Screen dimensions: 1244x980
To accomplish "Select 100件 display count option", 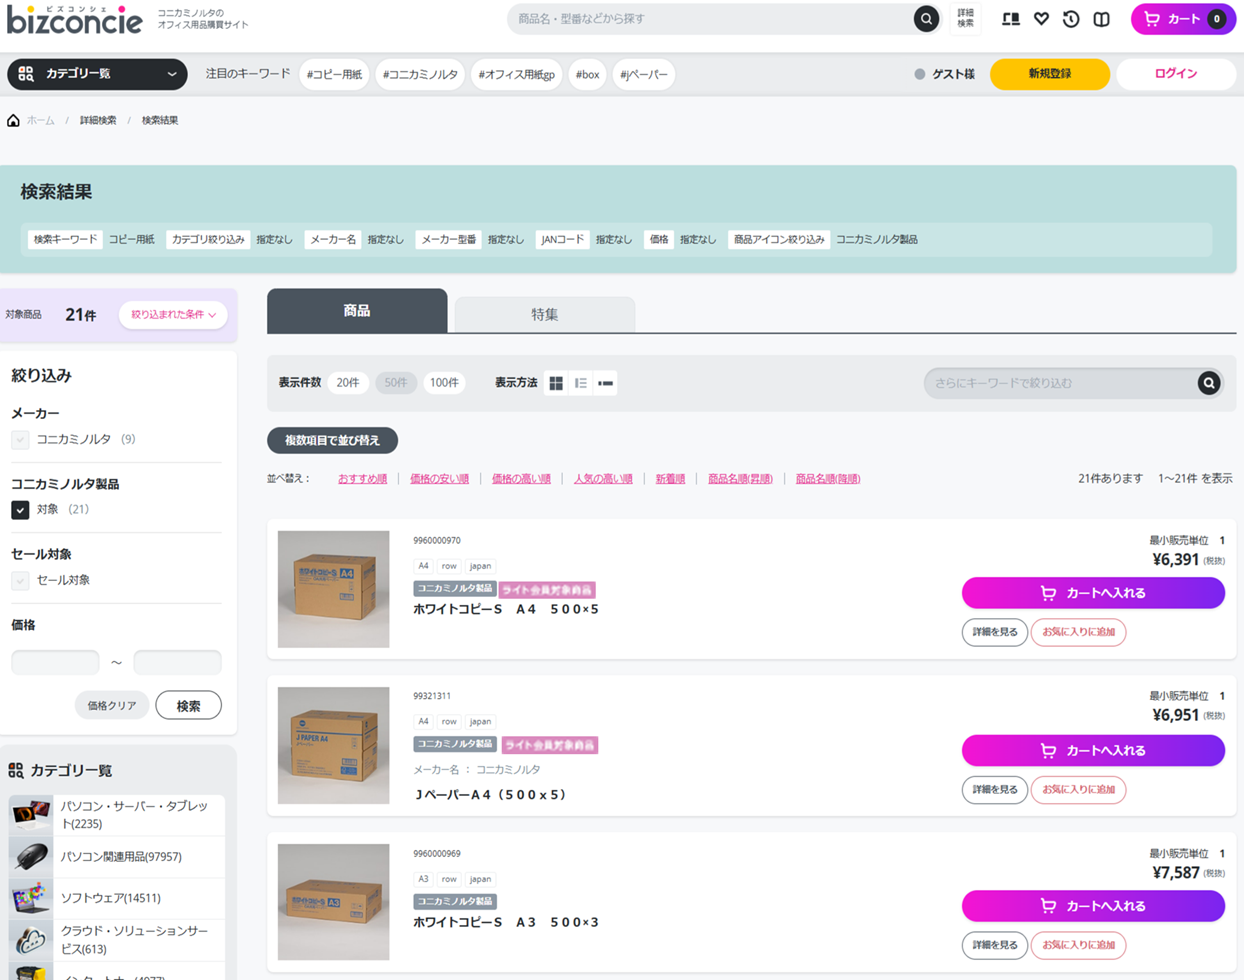I will click(444, 383).
